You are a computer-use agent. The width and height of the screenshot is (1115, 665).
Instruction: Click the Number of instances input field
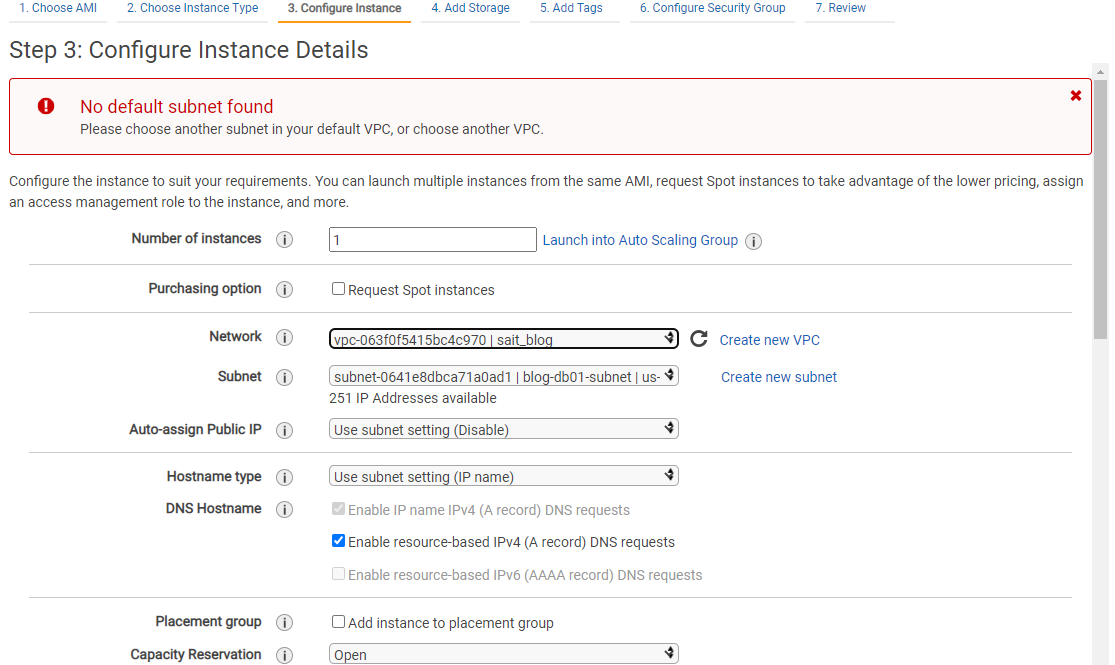click(x=432, y=240)
